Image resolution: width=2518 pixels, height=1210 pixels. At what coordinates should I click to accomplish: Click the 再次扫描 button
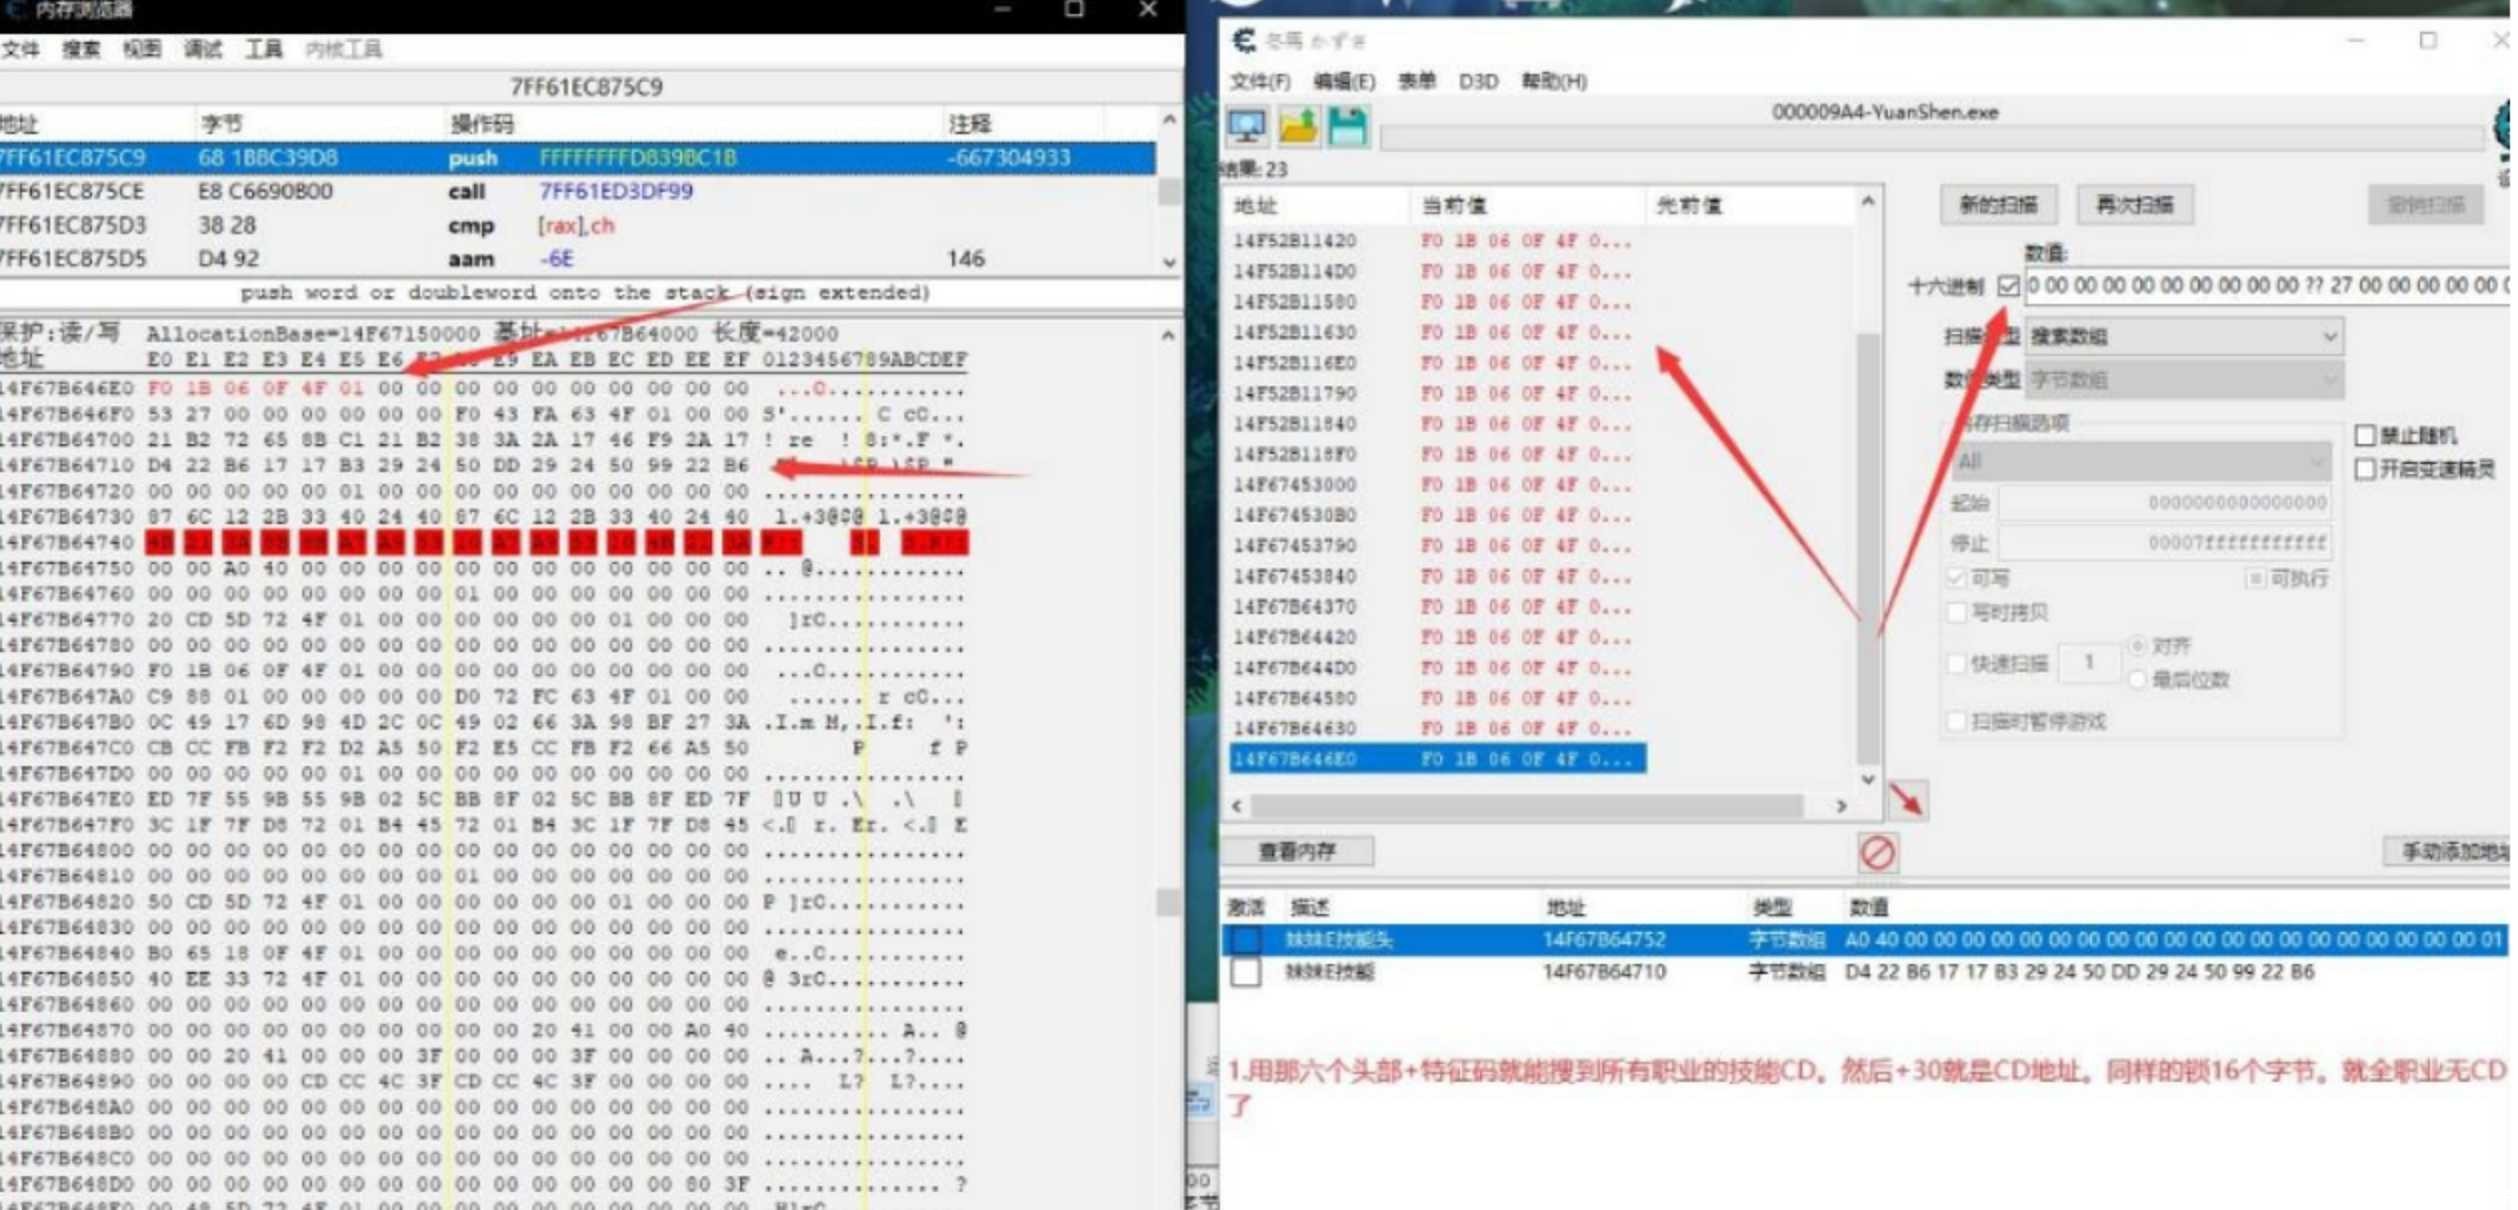click(x=2135, y=205)
